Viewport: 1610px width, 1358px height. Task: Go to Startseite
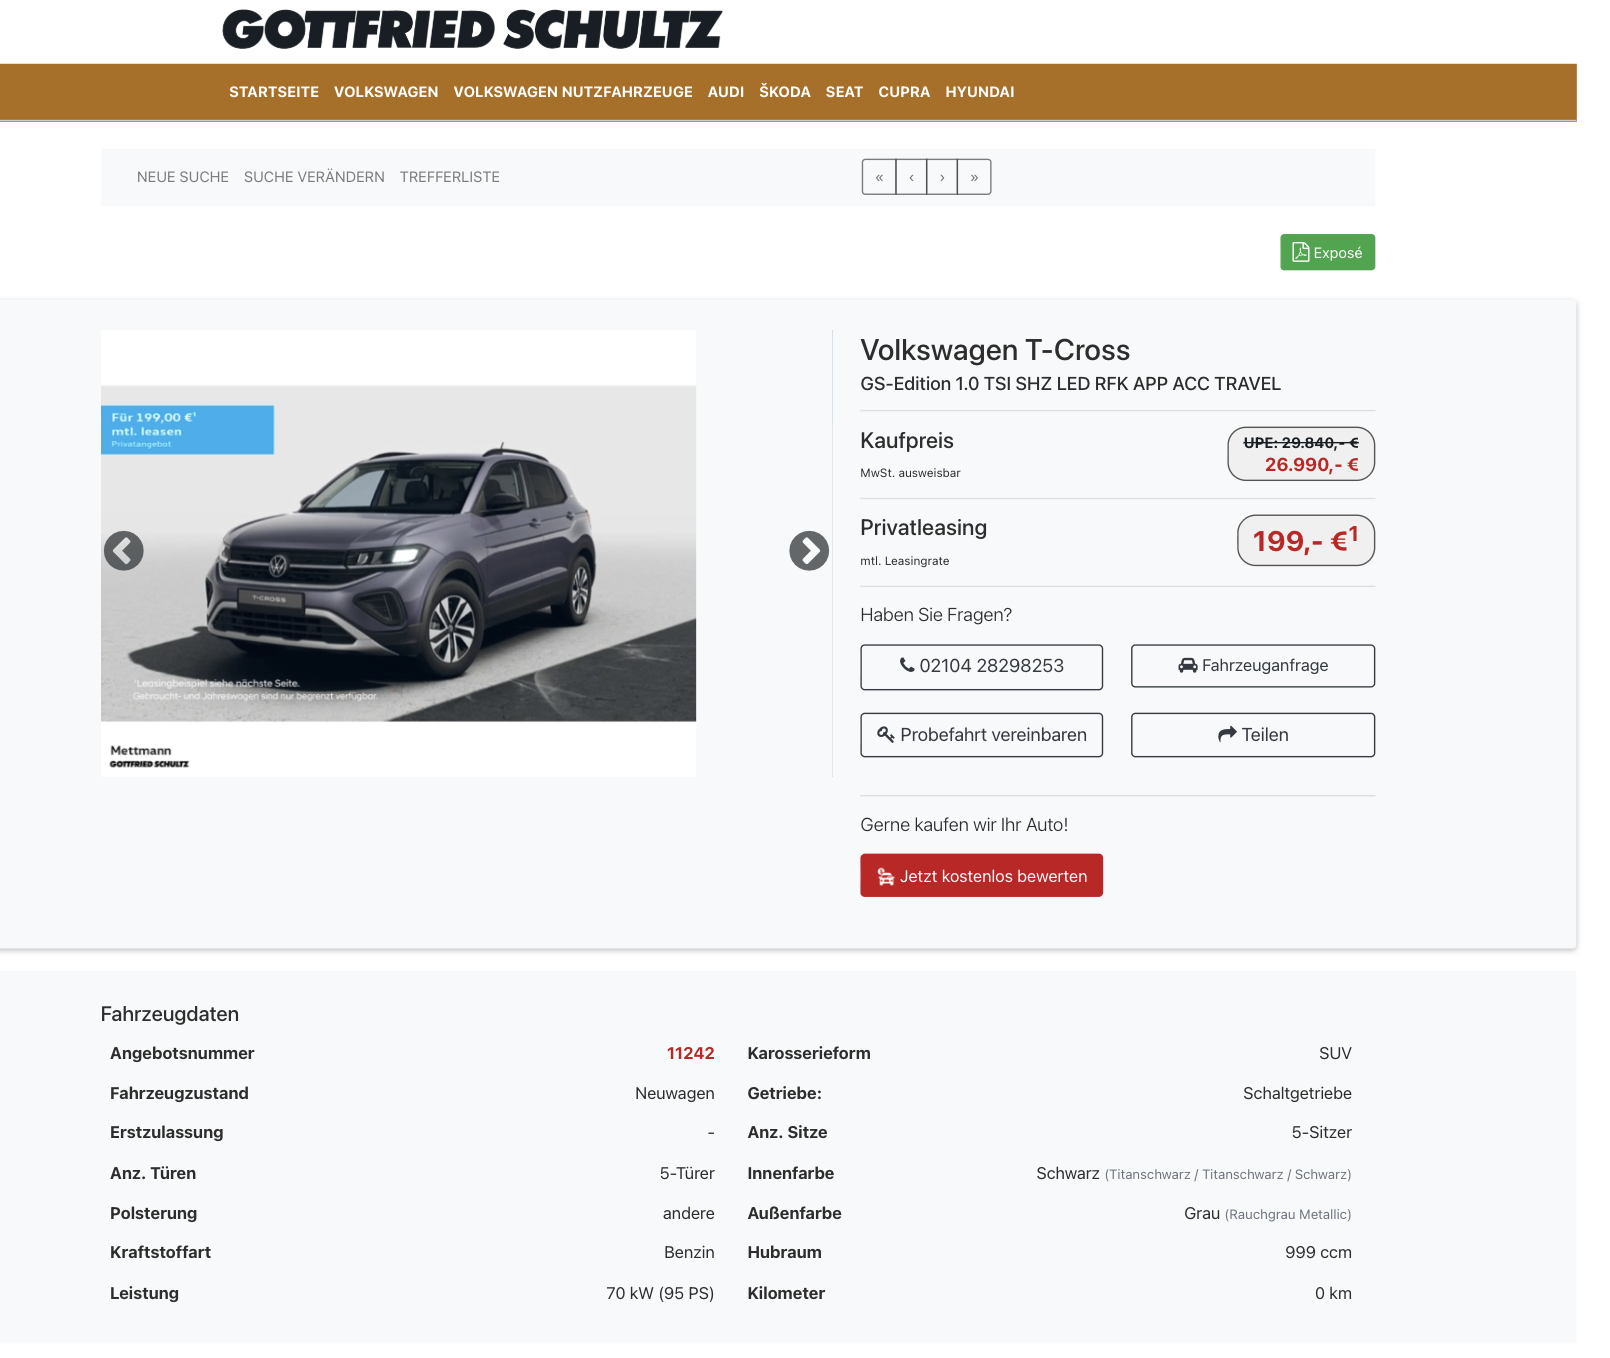(x=274, y=92)
